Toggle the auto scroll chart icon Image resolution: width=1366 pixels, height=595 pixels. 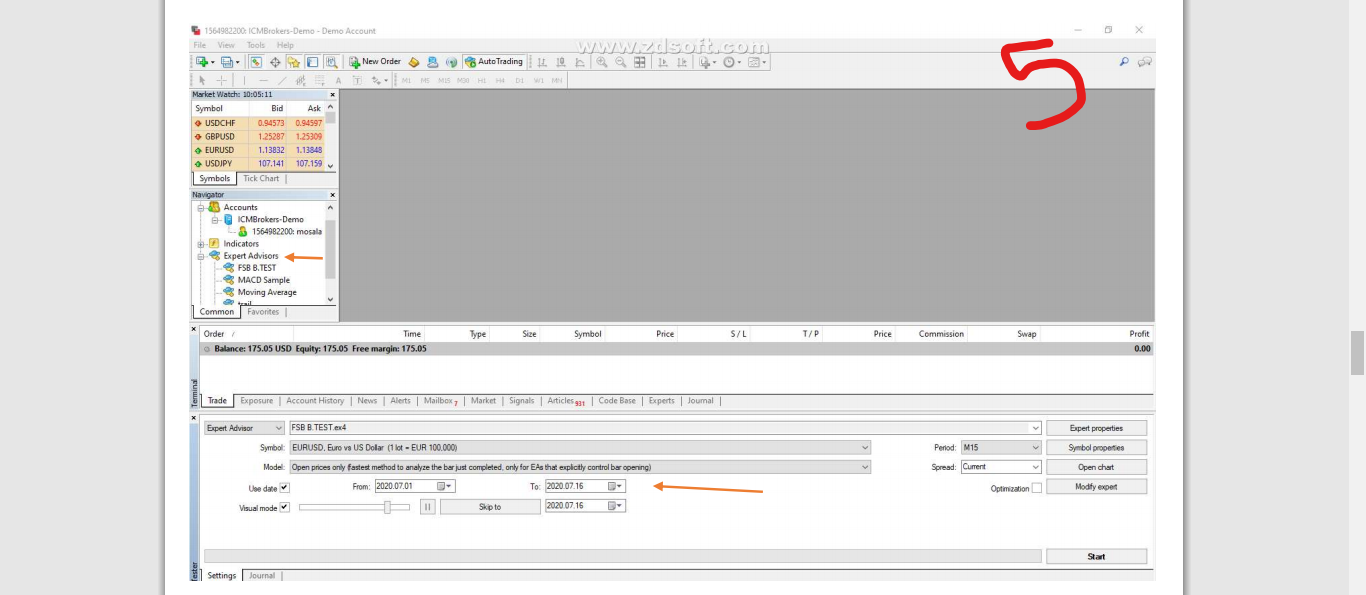[x=663, y=62]
